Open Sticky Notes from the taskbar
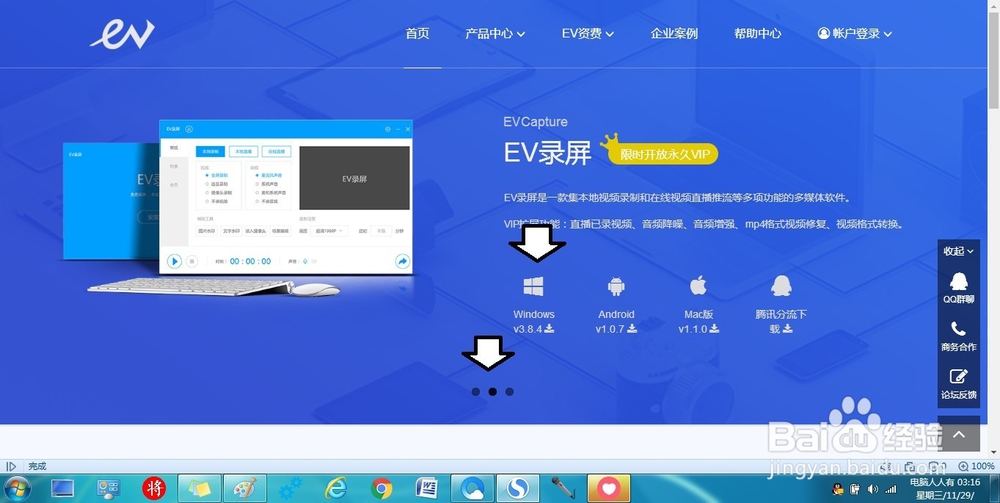1000x503 pixels. [200, 489]
